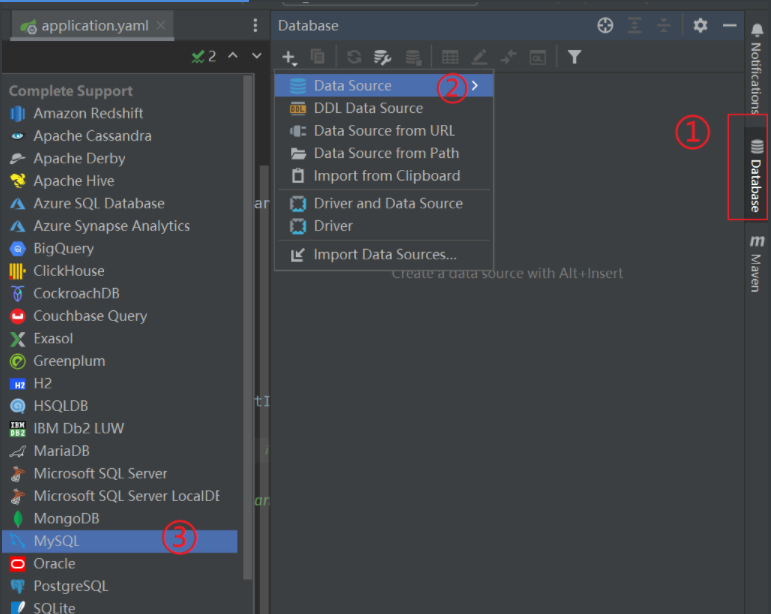Choose HSQLDB data source

point(120,406)
